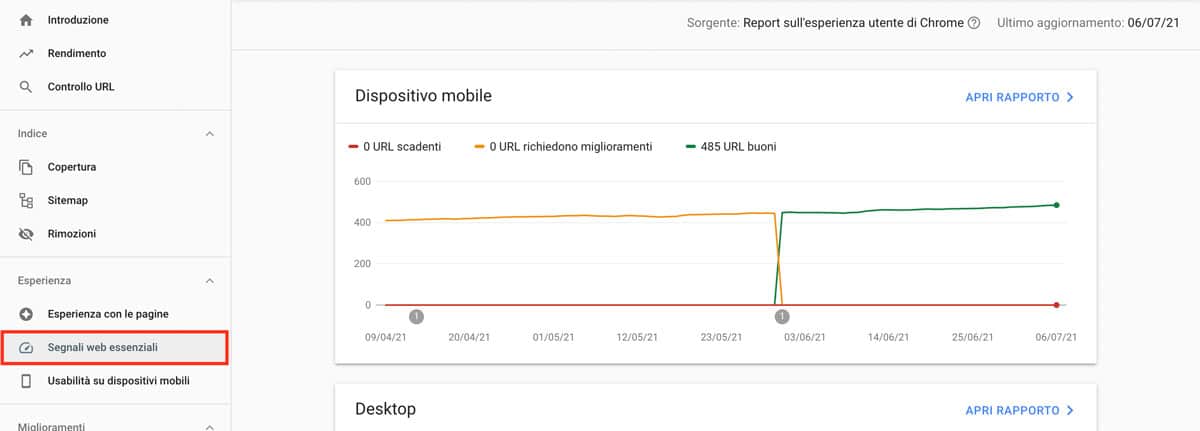1200x431 pixels.
Task: Click the mobile phone usability icon
Action: pyautogui.click(x=27, y=381)
